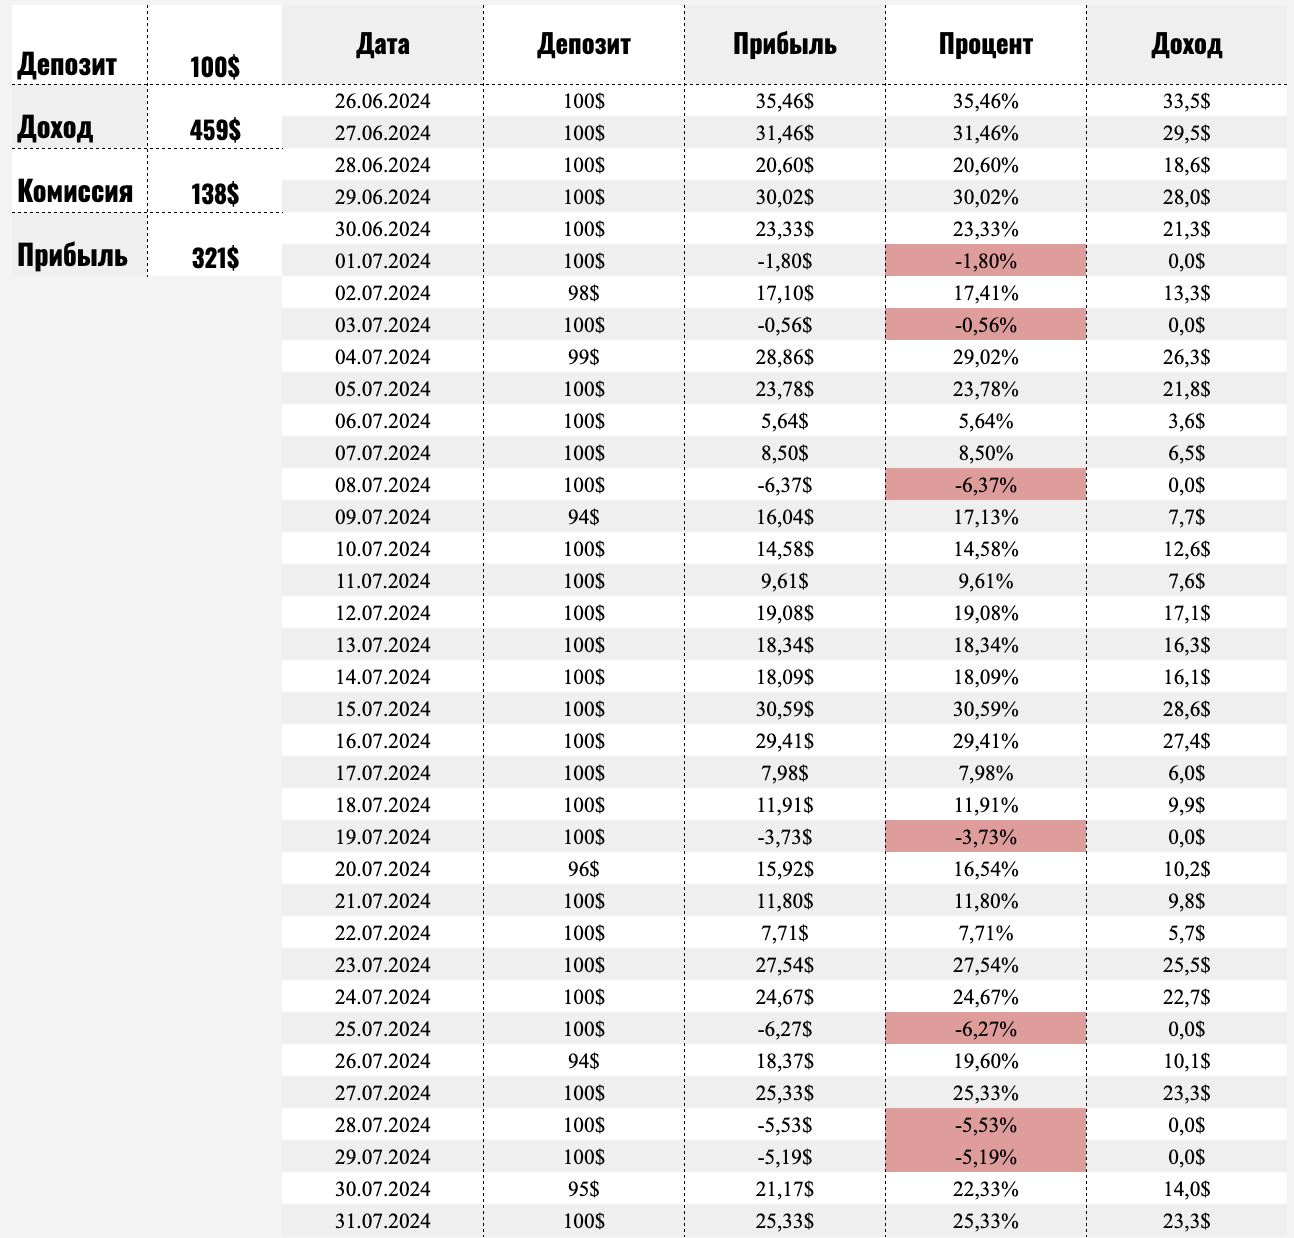This screenshot has width=1294, height=1238.
Task: Select the Комиссия summary label cell
Action: (x=75, y=191)
